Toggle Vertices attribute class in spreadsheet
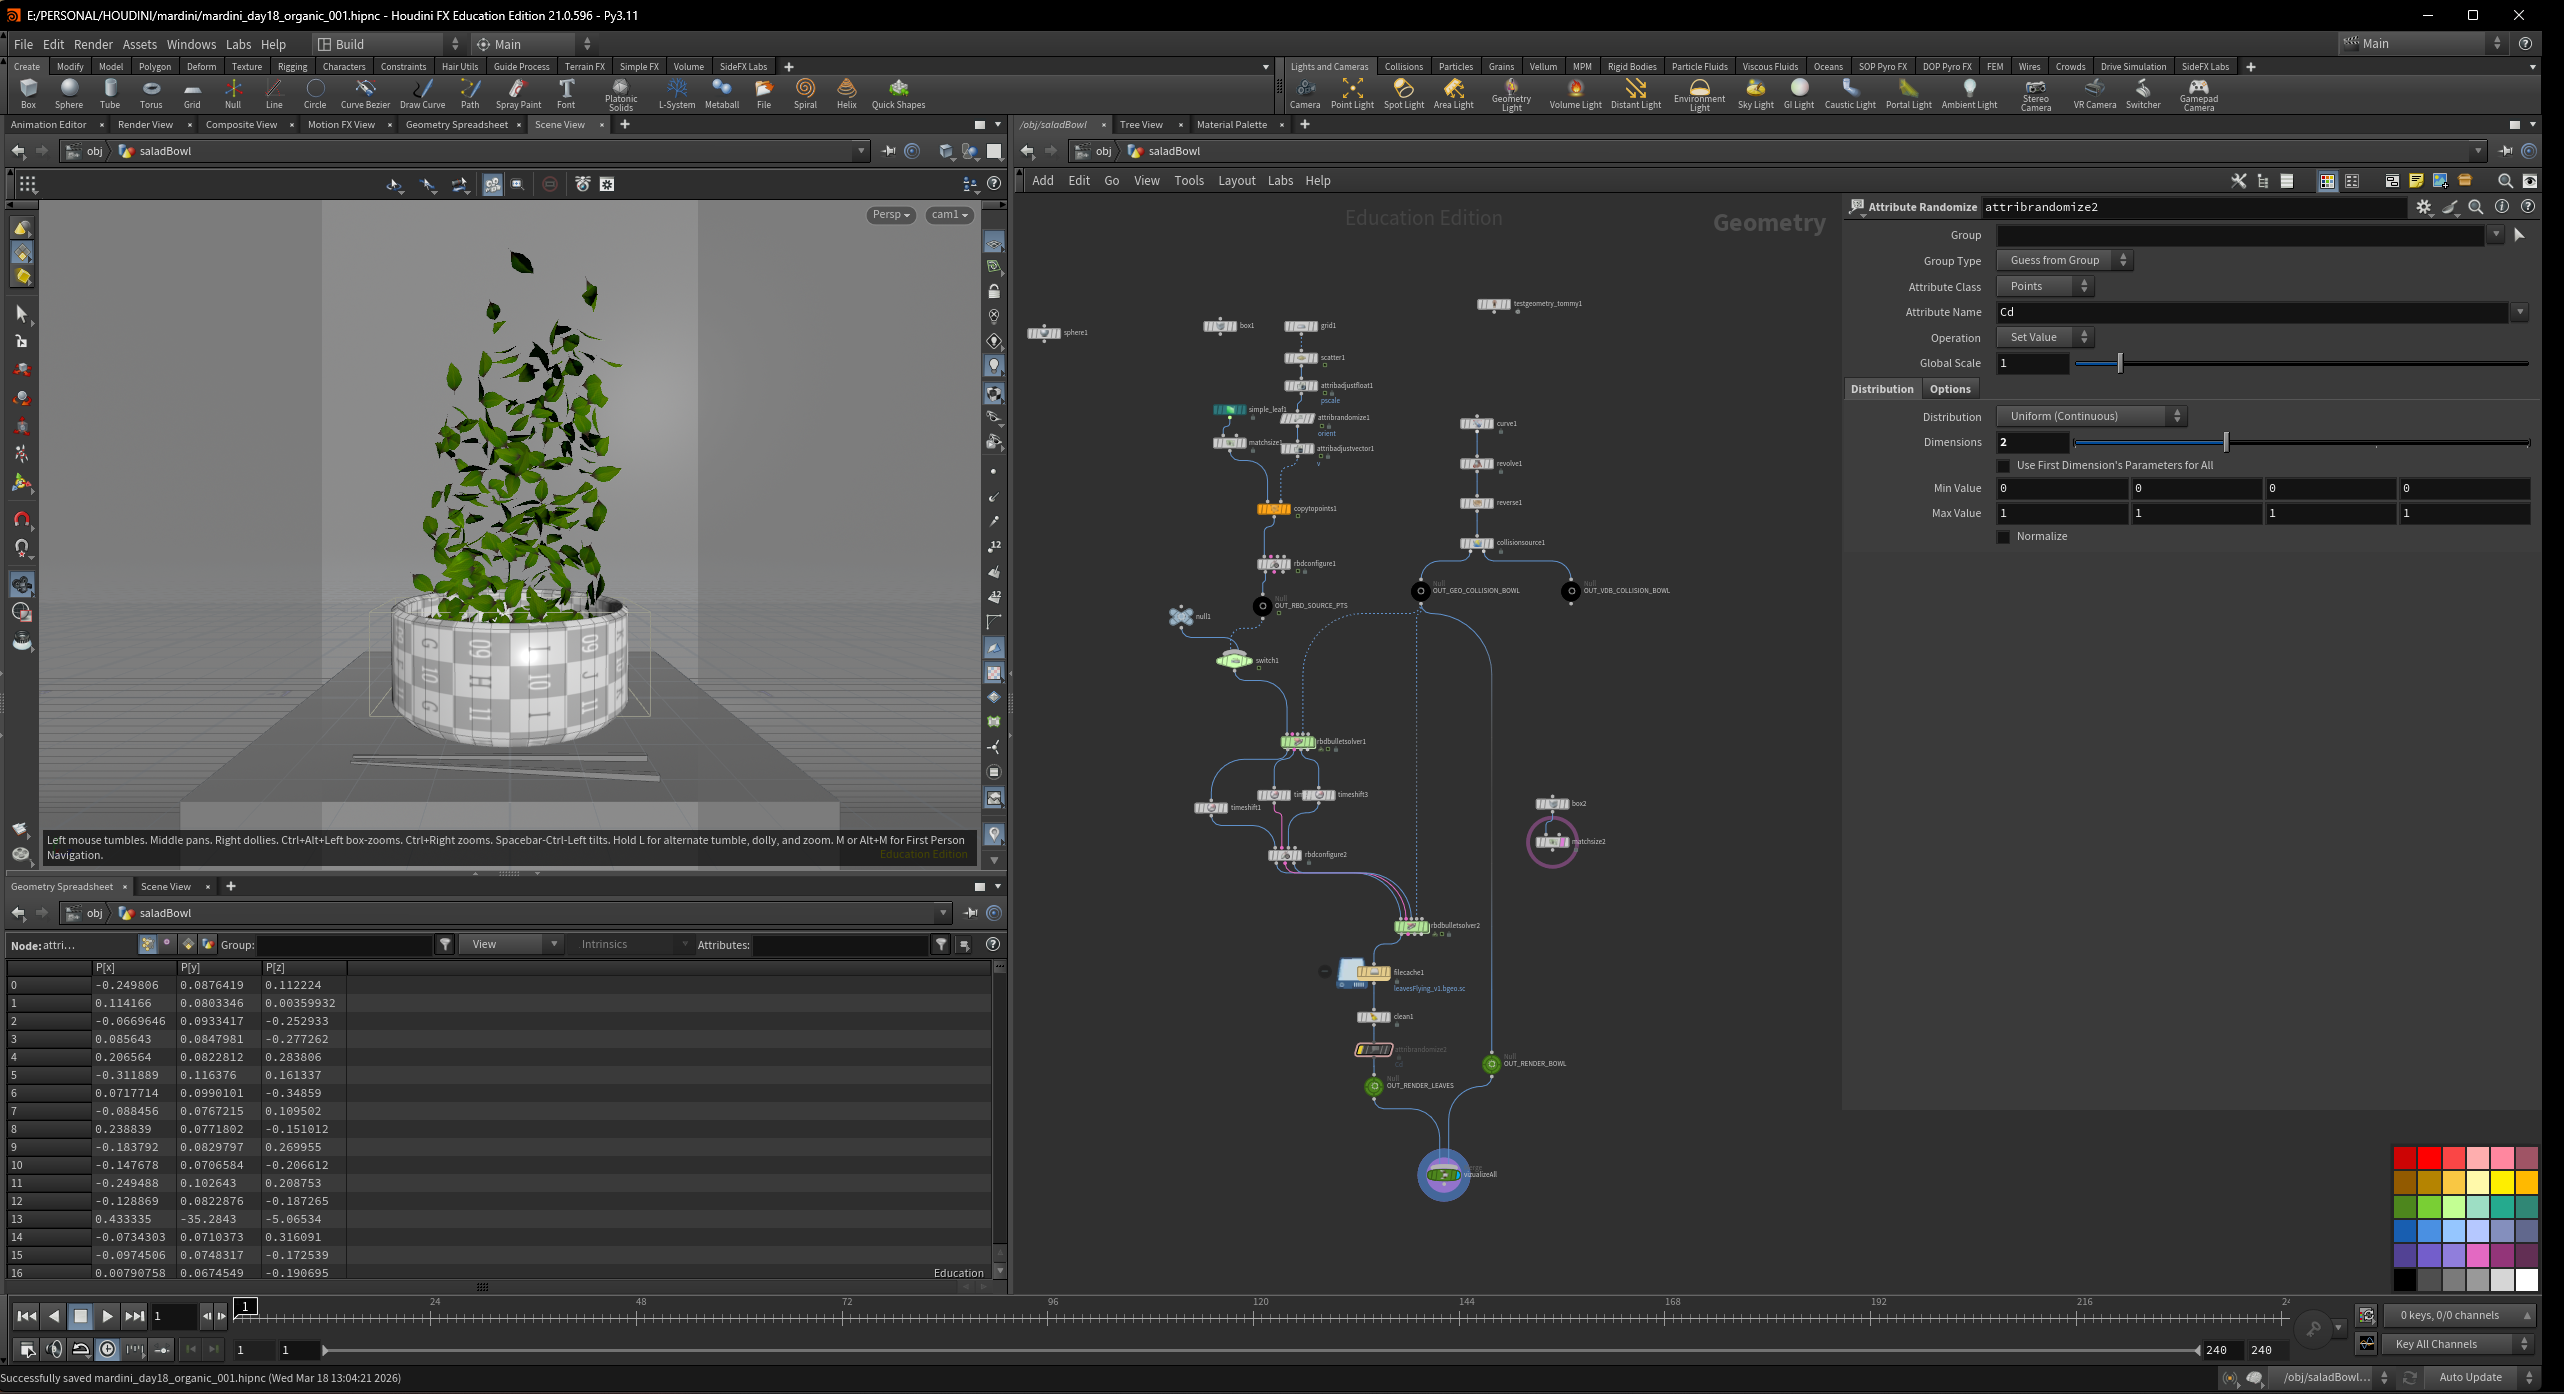2564x1394 pixels. pyautogui.click(x=167, y=944)
